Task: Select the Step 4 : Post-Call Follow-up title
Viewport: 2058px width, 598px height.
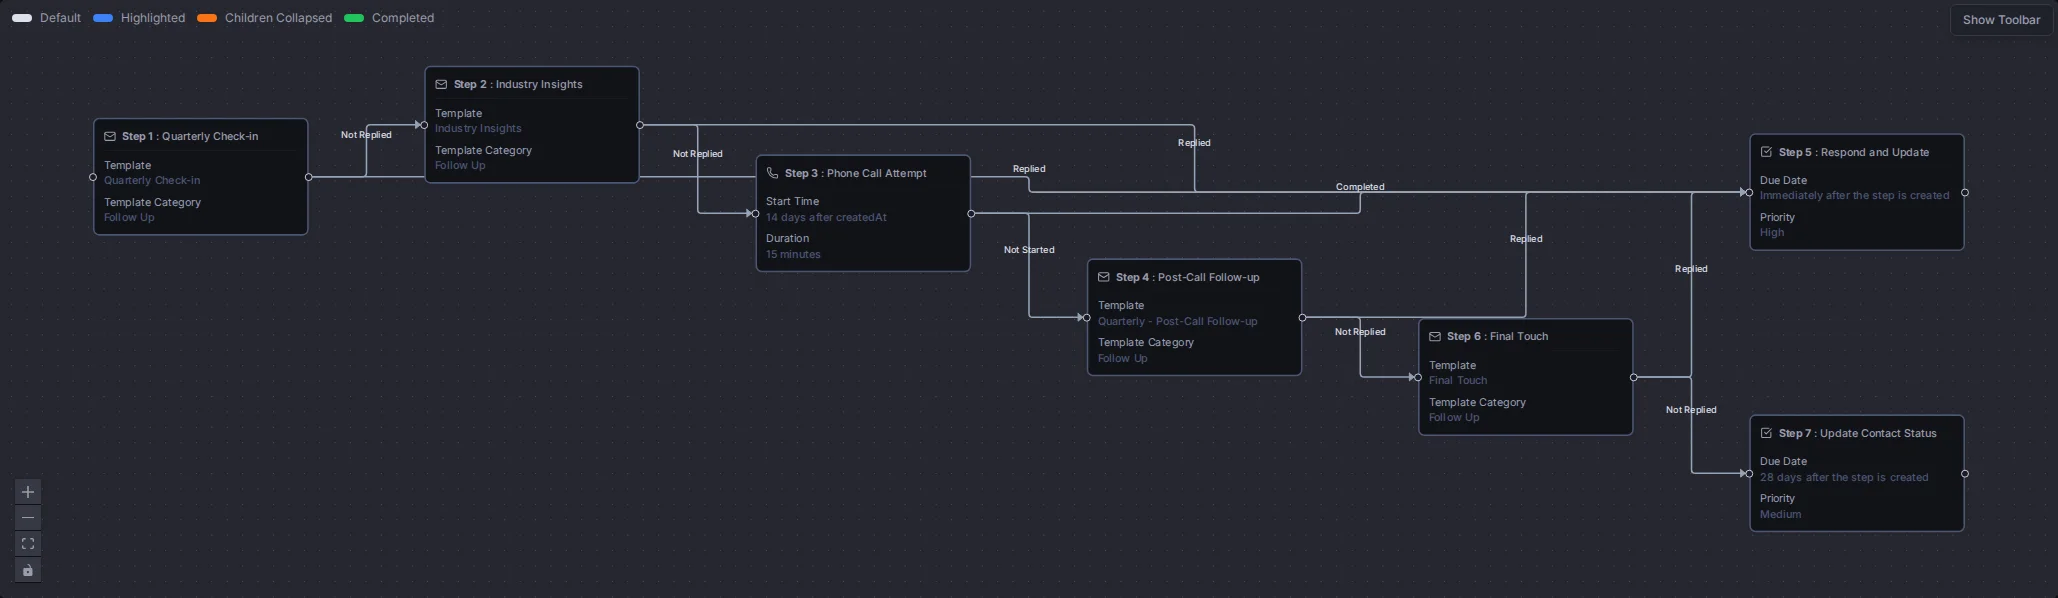Action: (x=1188, y=277)
